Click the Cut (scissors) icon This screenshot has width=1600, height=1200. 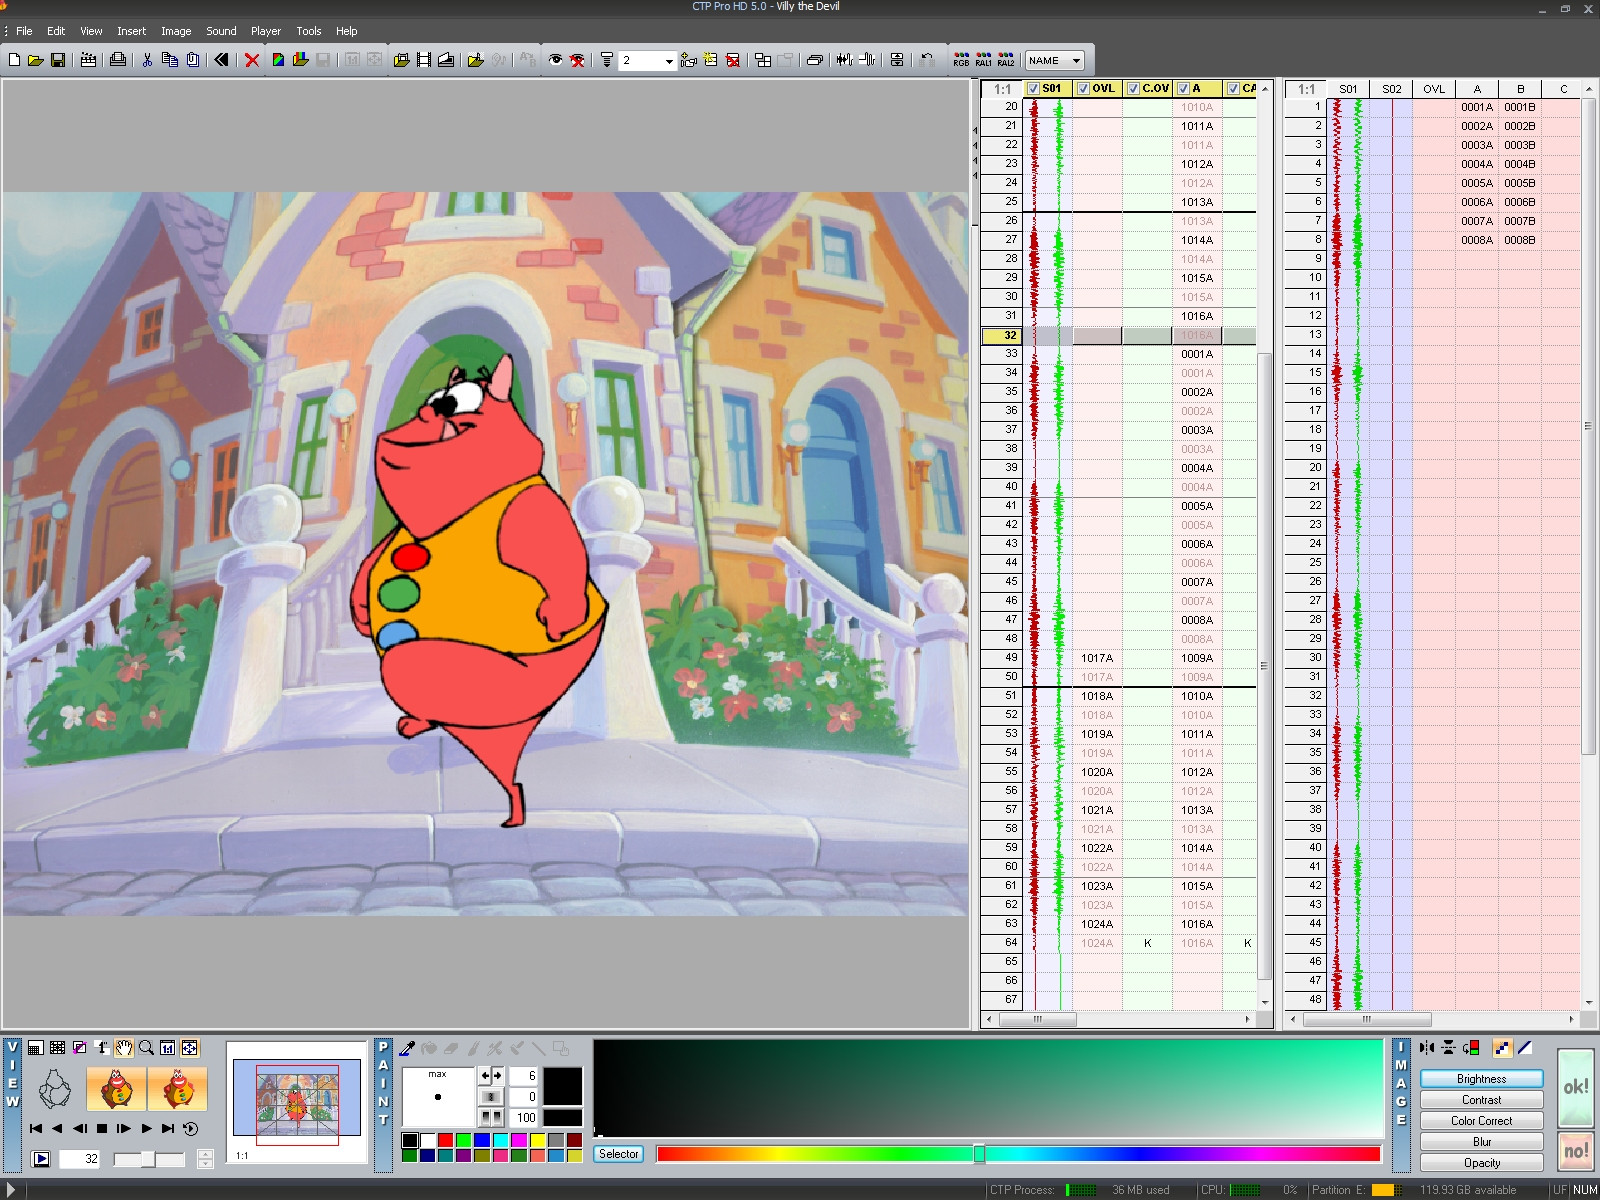pyautogui.click(x=147, y=60)
